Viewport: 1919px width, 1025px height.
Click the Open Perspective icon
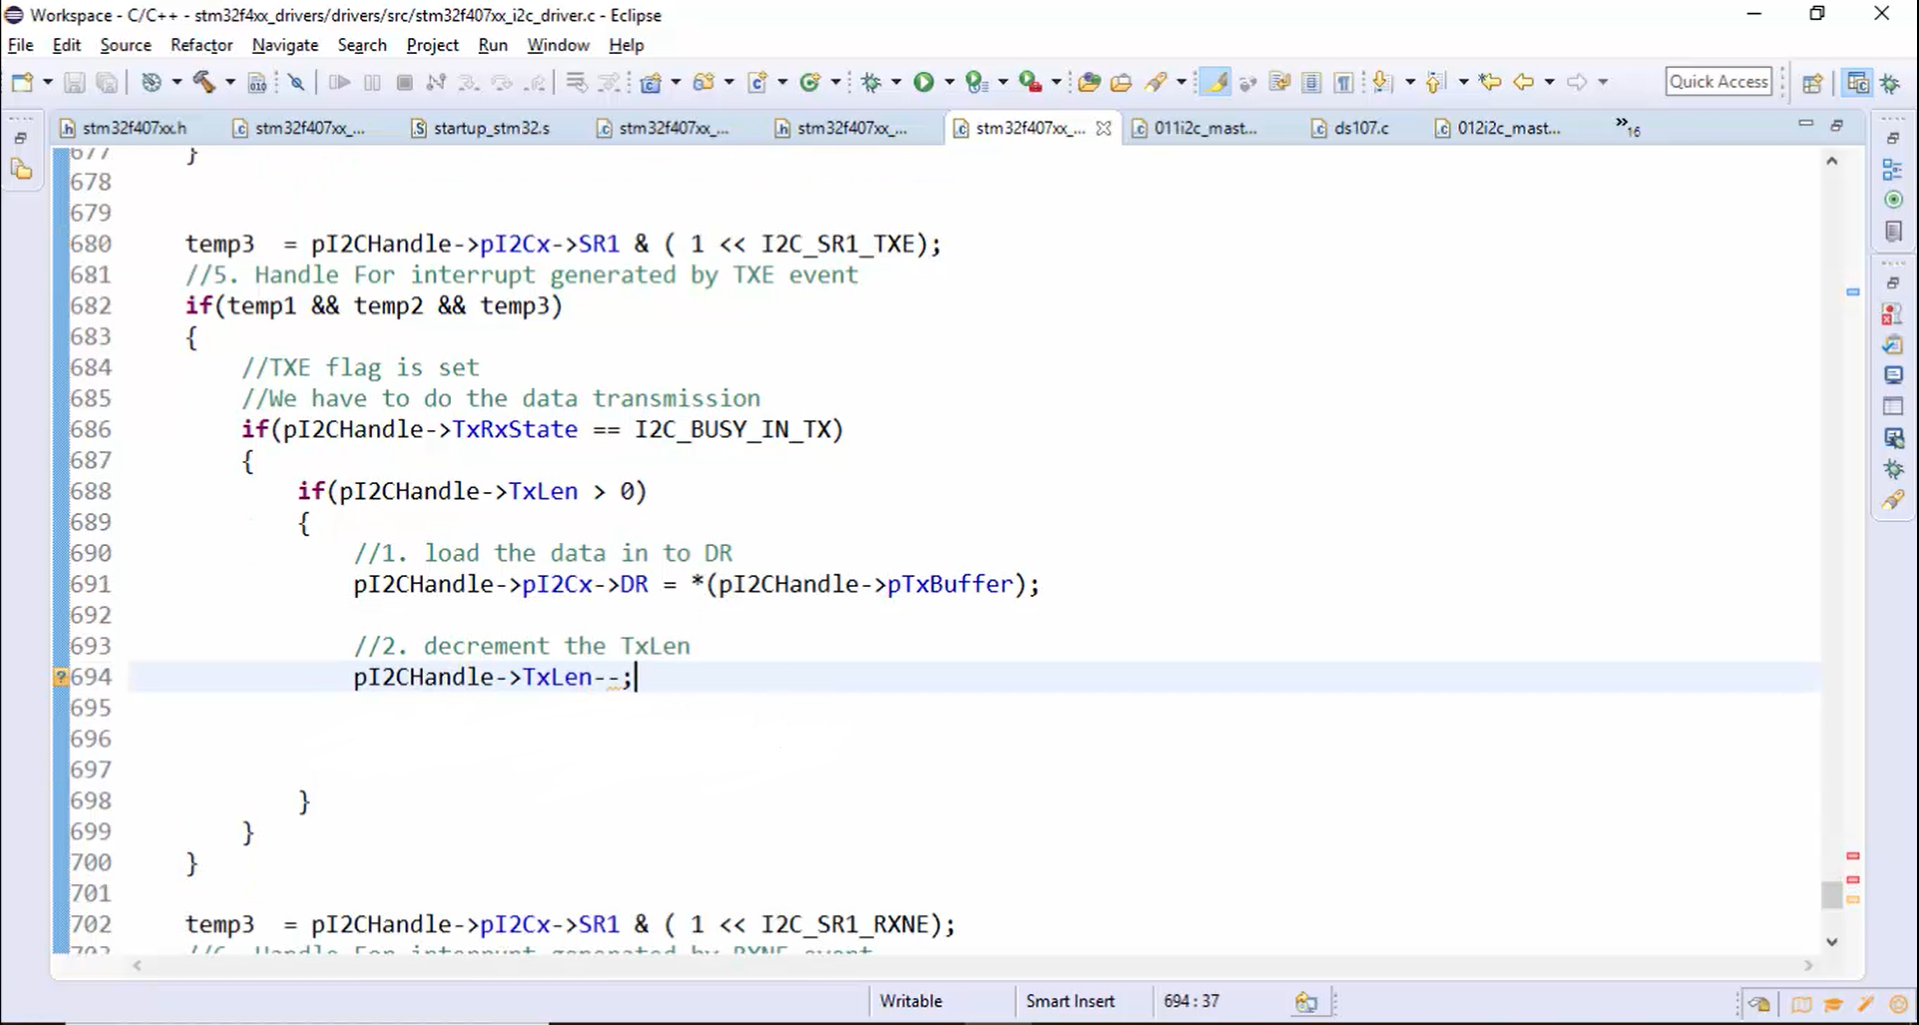[1812, 82]
